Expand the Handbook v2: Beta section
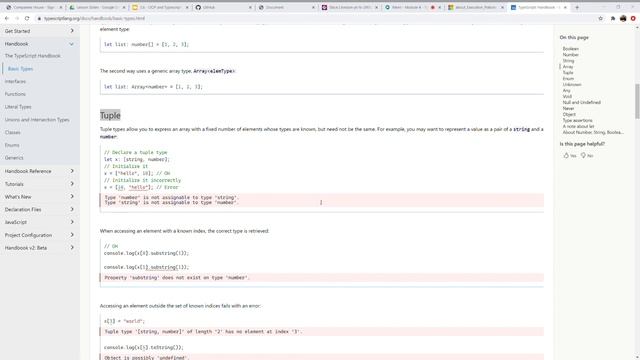640x360 pixels. pos(40,248)
